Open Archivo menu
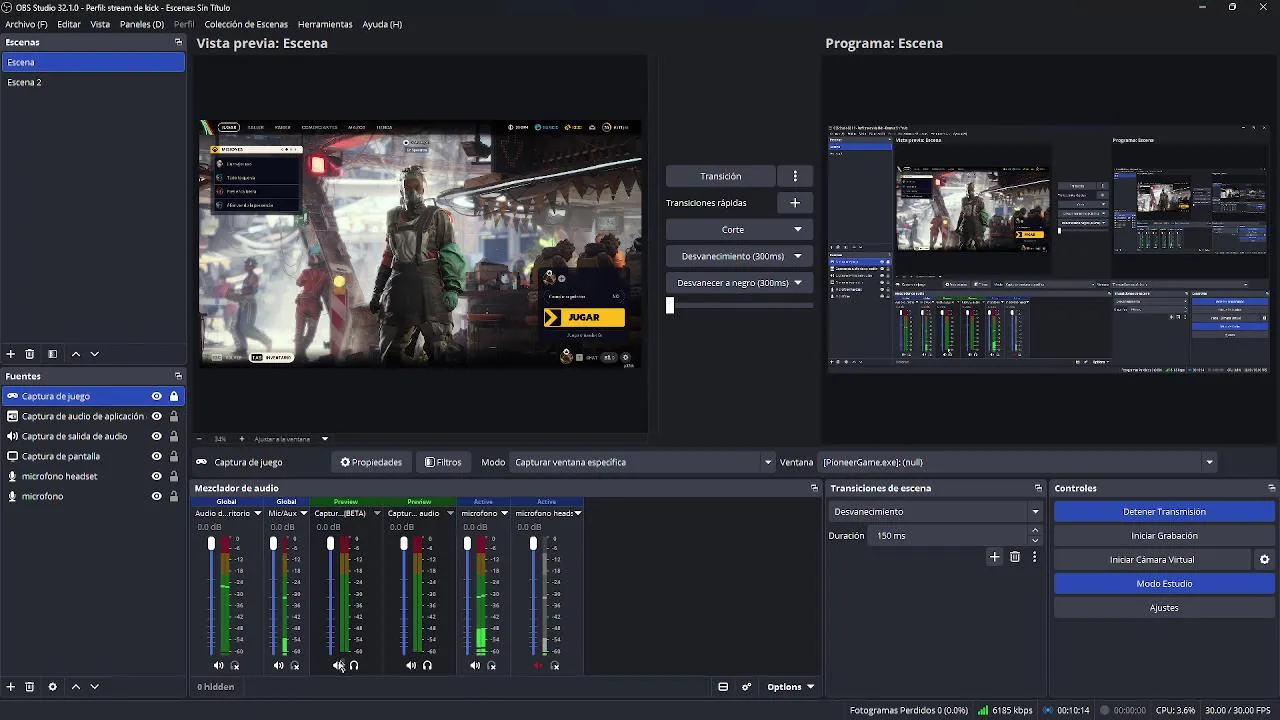The width and height of the screenshot is (1280, 720). point(26,24)
